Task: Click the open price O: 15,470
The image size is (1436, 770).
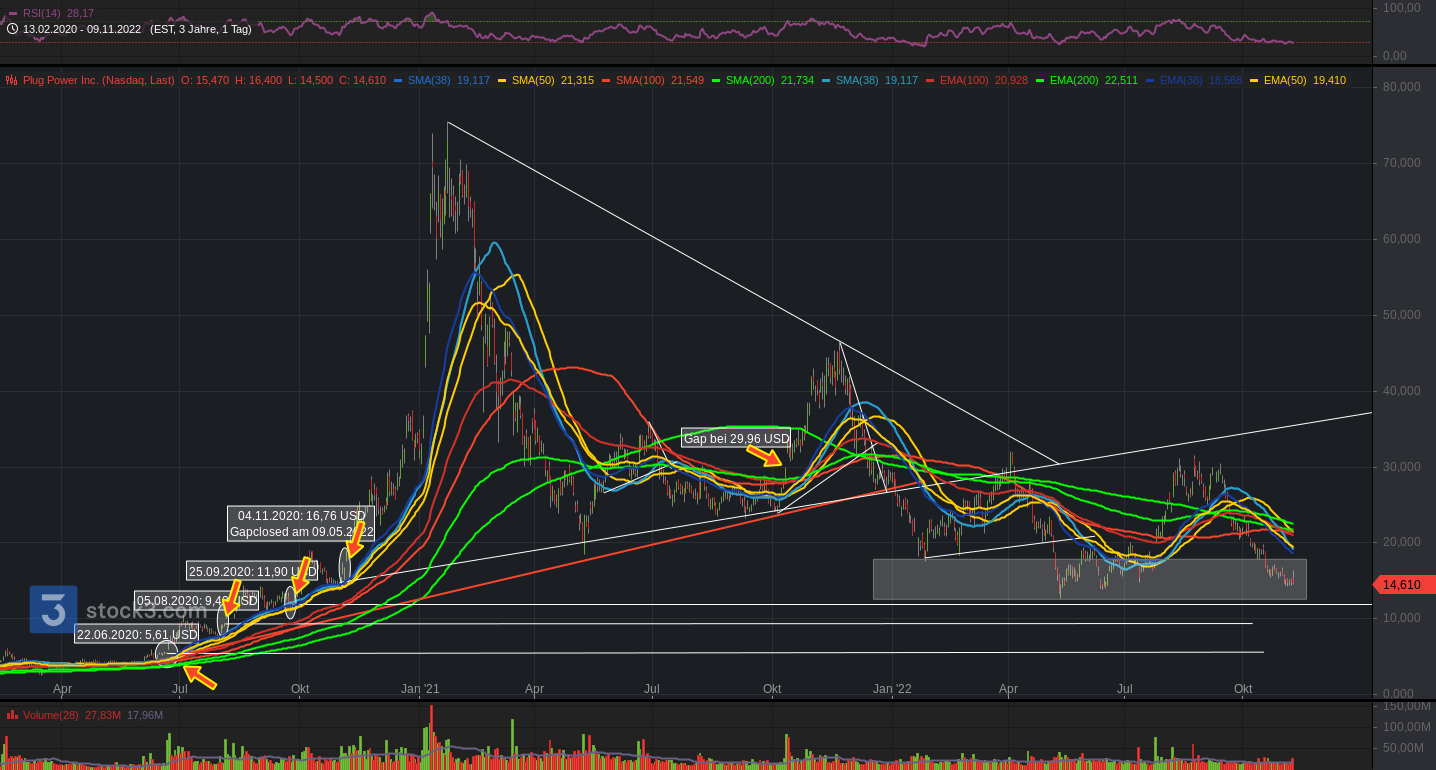Action: pos(205,80)
